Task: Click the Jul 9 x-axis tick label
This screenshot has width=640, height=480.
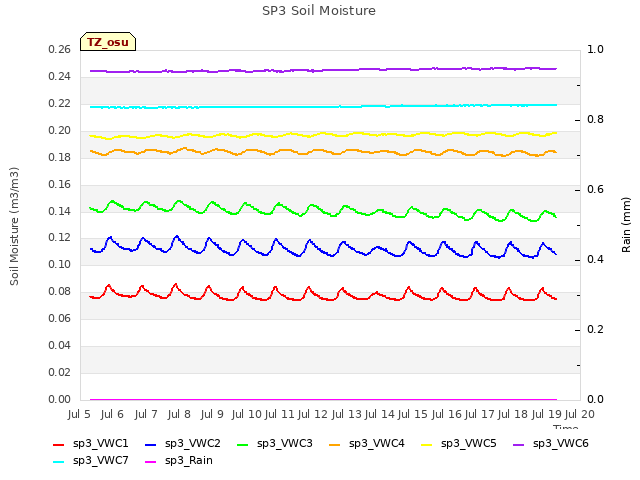Action: pyautogui.click(x=212, y=414)
